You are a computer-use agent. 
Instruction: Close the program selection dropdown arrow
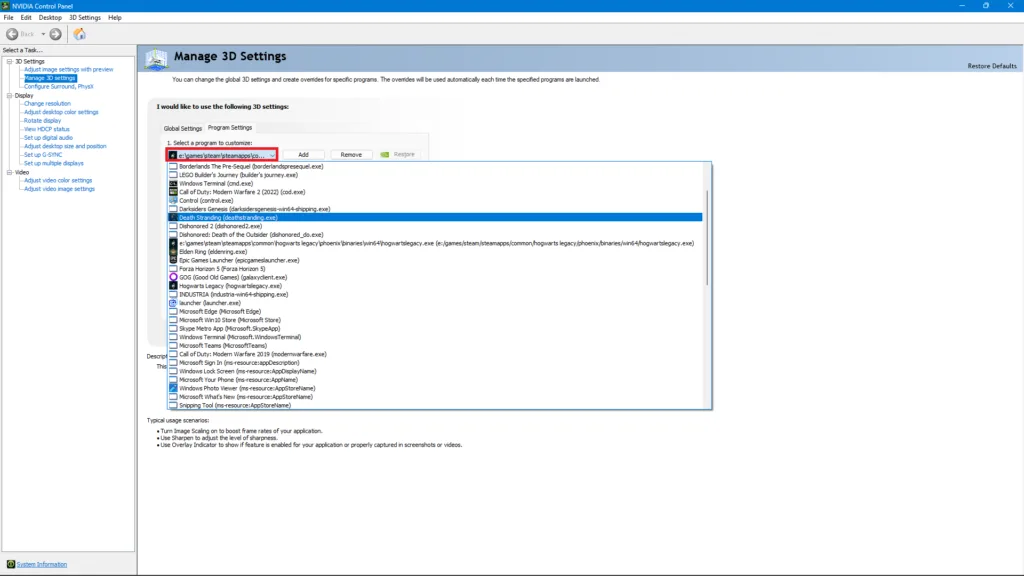click(x=272, y=155)
